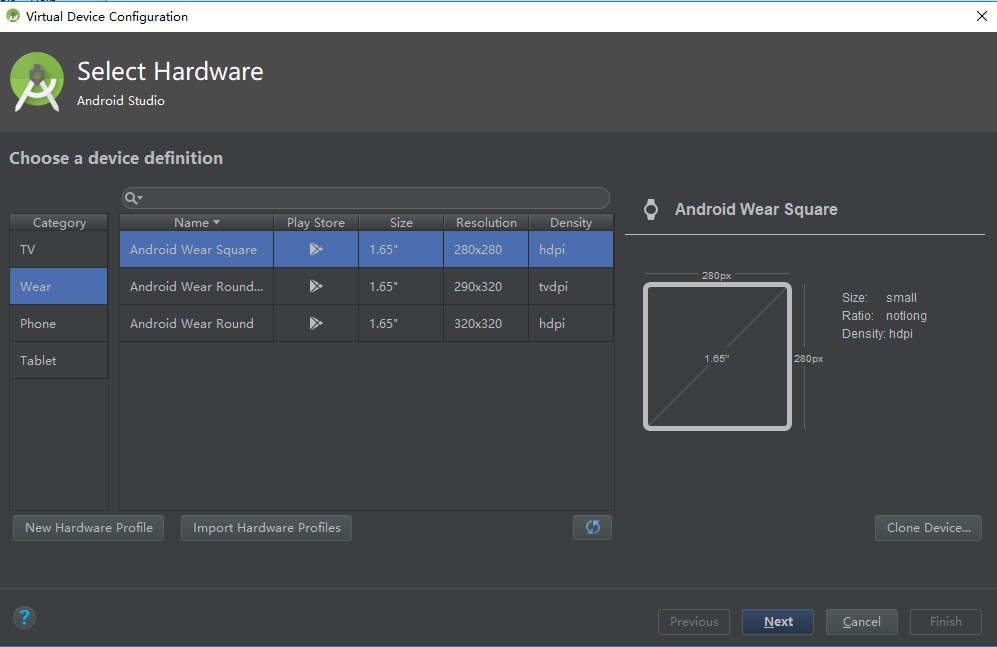997x647 pixels.
Task: Focus the device search input field
Action: [366, 198]
